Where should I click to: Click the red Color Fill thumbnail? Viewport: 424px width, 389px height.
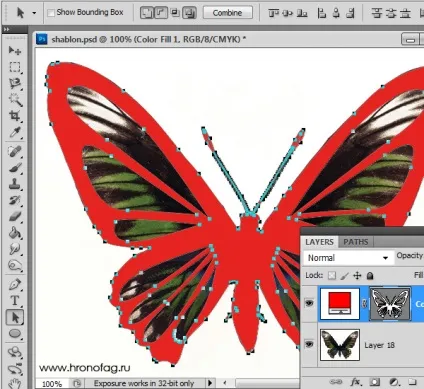pos(340,304)
